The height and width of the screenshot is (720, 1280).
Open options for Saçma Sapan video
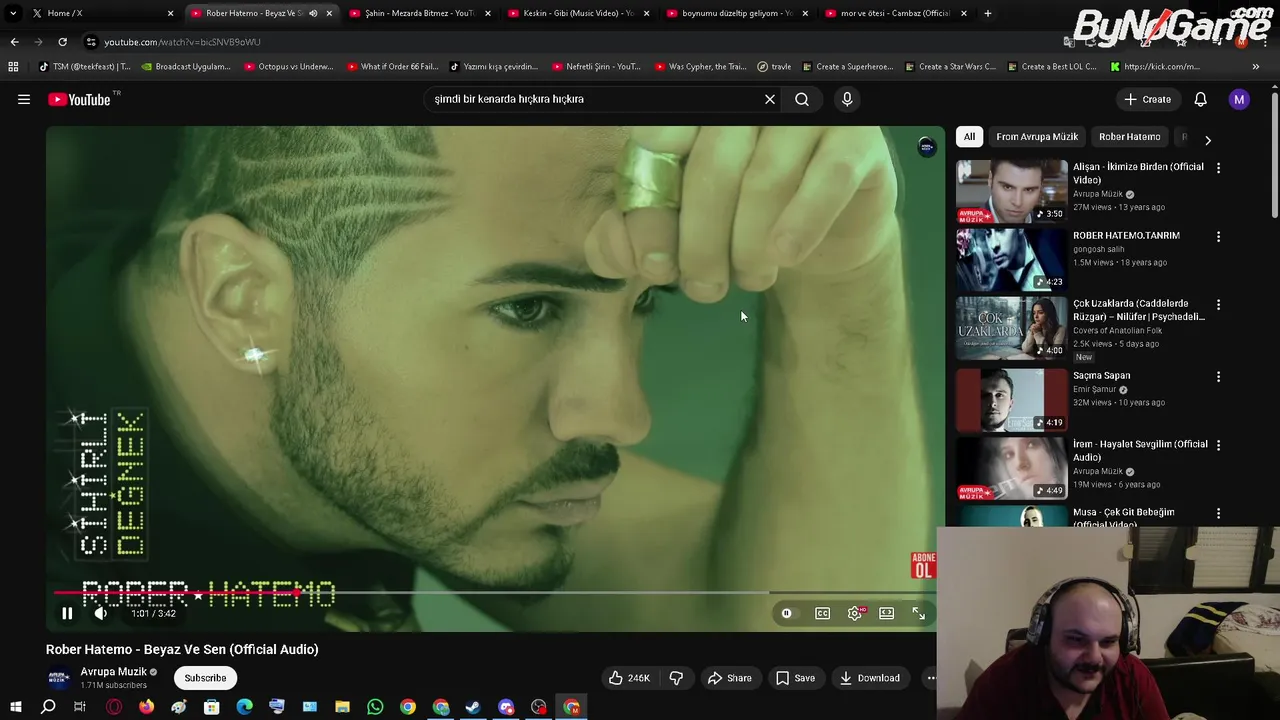(x=1218, y=377)
